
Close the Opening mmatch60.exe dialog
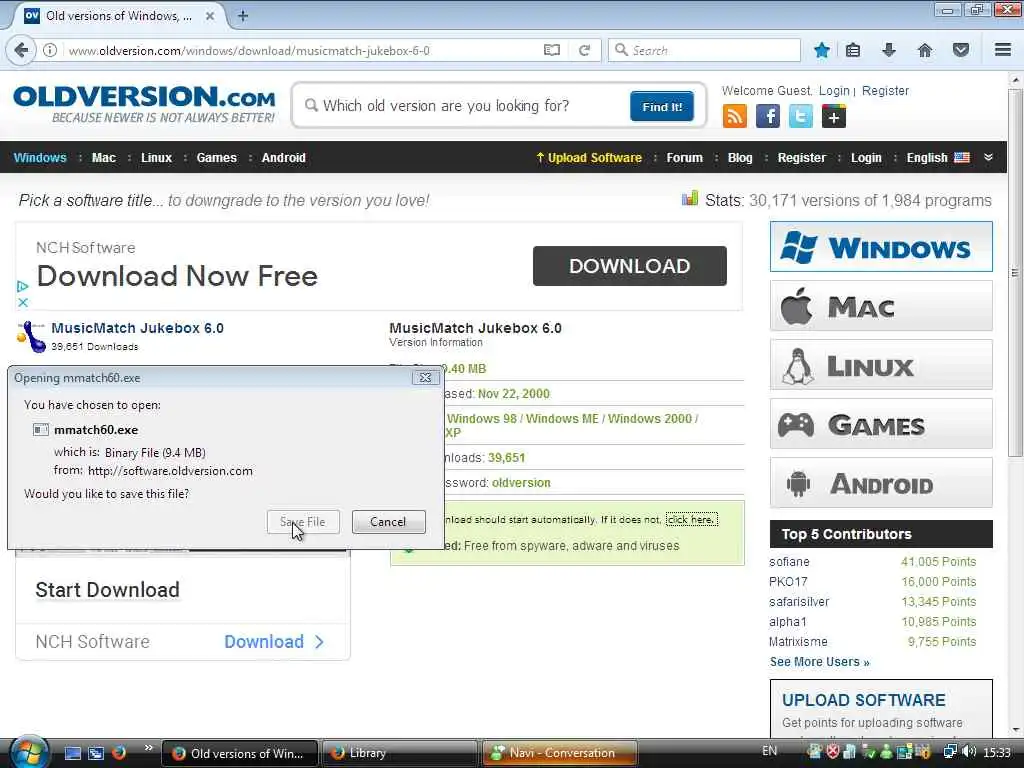pyautogui.click(x=425, y=377)
